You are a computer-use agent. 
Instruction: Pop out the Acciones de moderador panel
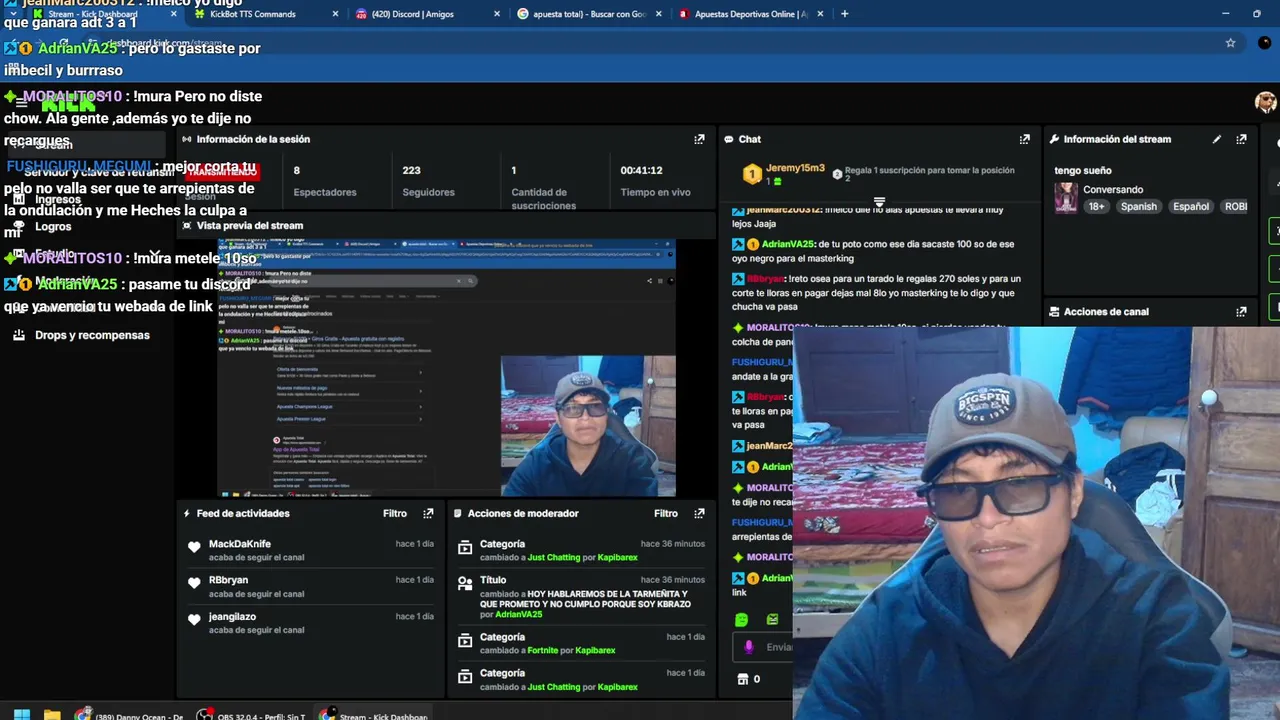point(699,514)
